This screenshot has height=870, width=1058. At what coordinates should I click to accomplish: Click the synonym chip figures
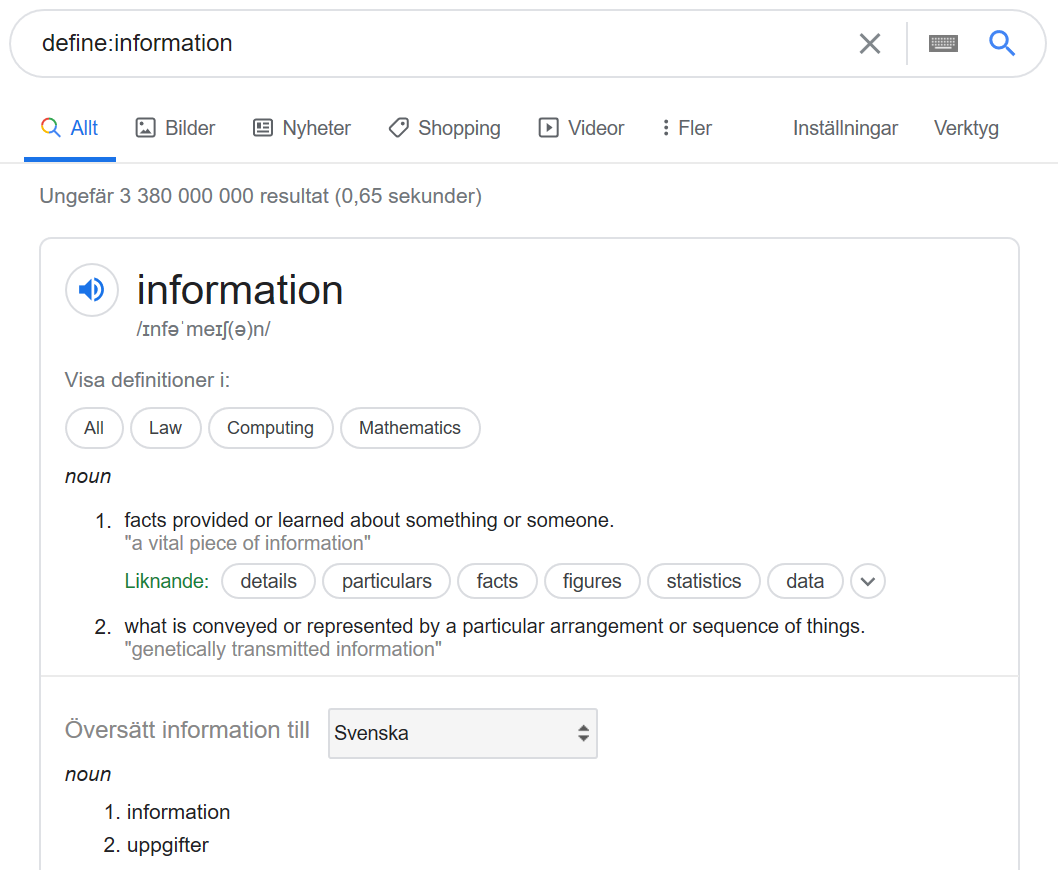[x=592, y=581]
